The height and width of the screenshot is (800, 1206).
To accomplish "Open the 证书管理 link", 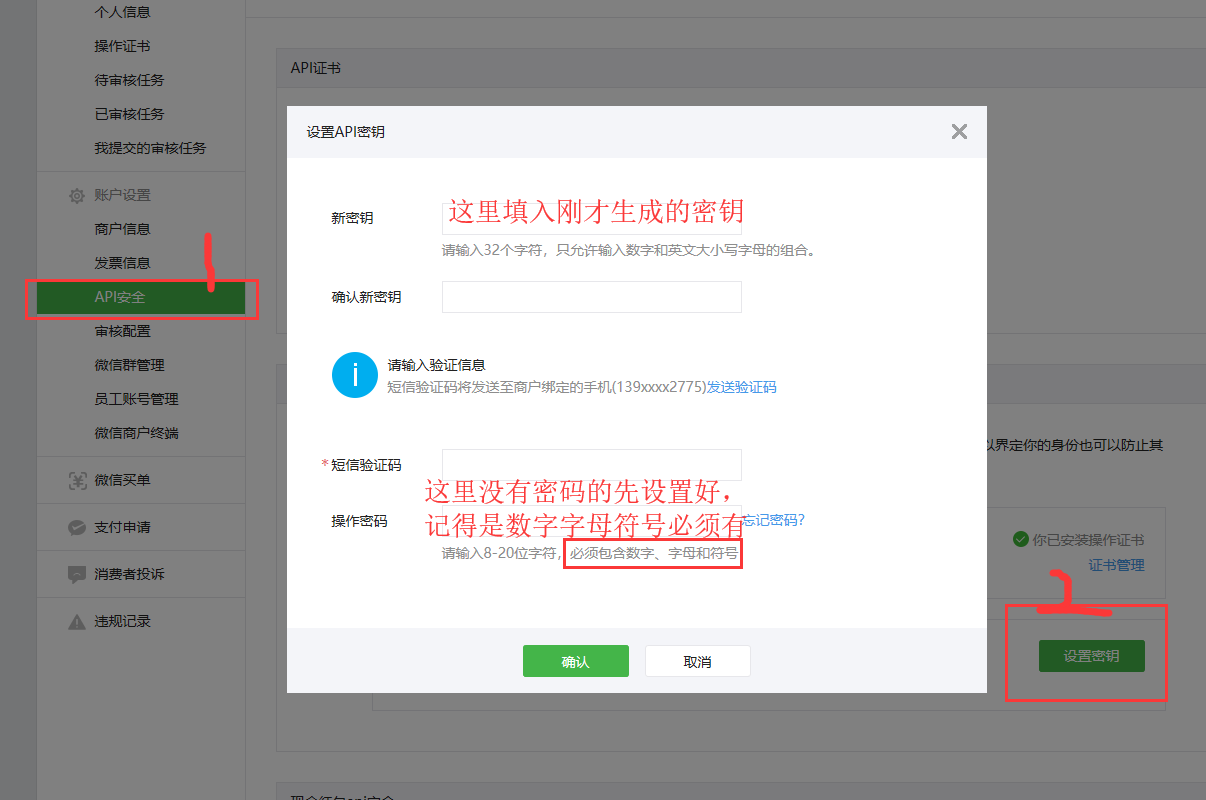I will pyautogui.click(x=1115, y=565).
